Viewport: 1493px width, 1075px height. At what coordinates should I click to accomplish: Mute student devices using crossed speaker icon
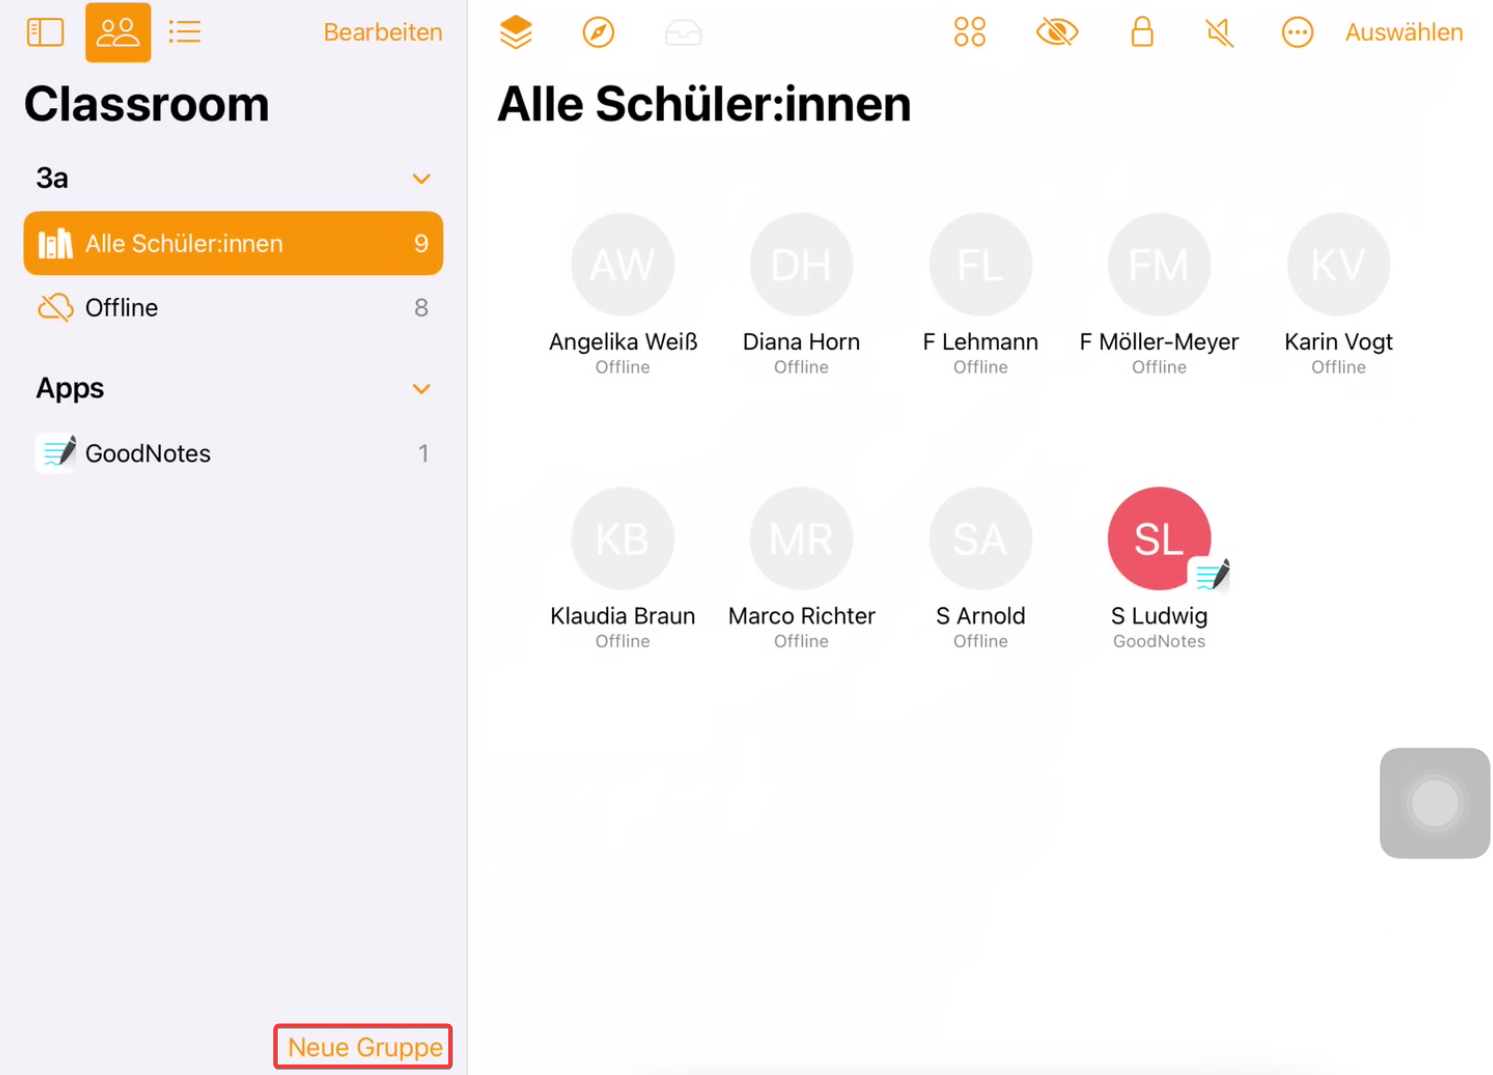coord(1219,32)
